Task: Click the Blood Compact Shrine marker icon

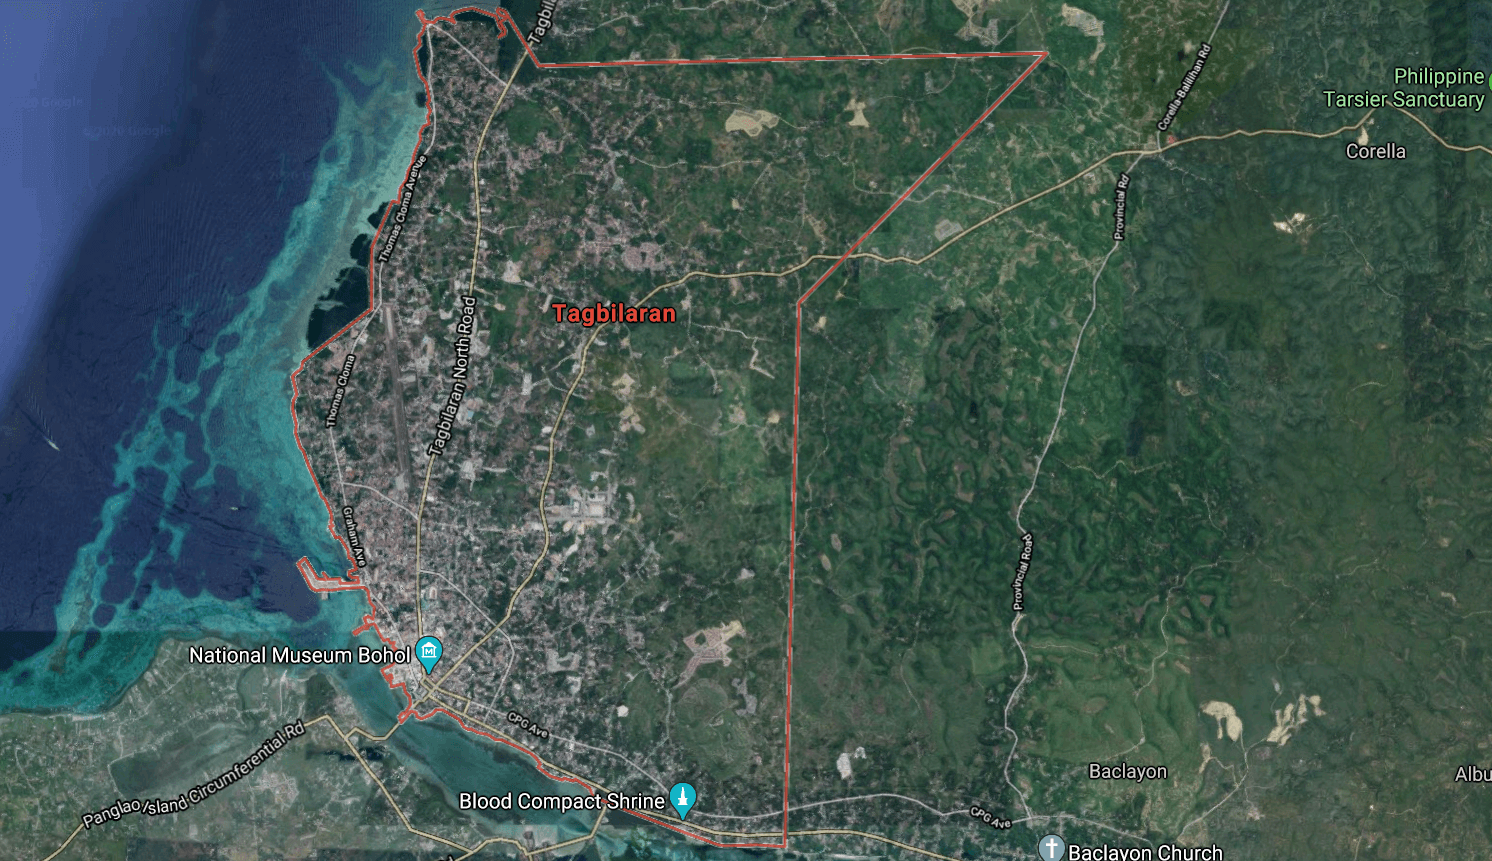Action: 682,799
